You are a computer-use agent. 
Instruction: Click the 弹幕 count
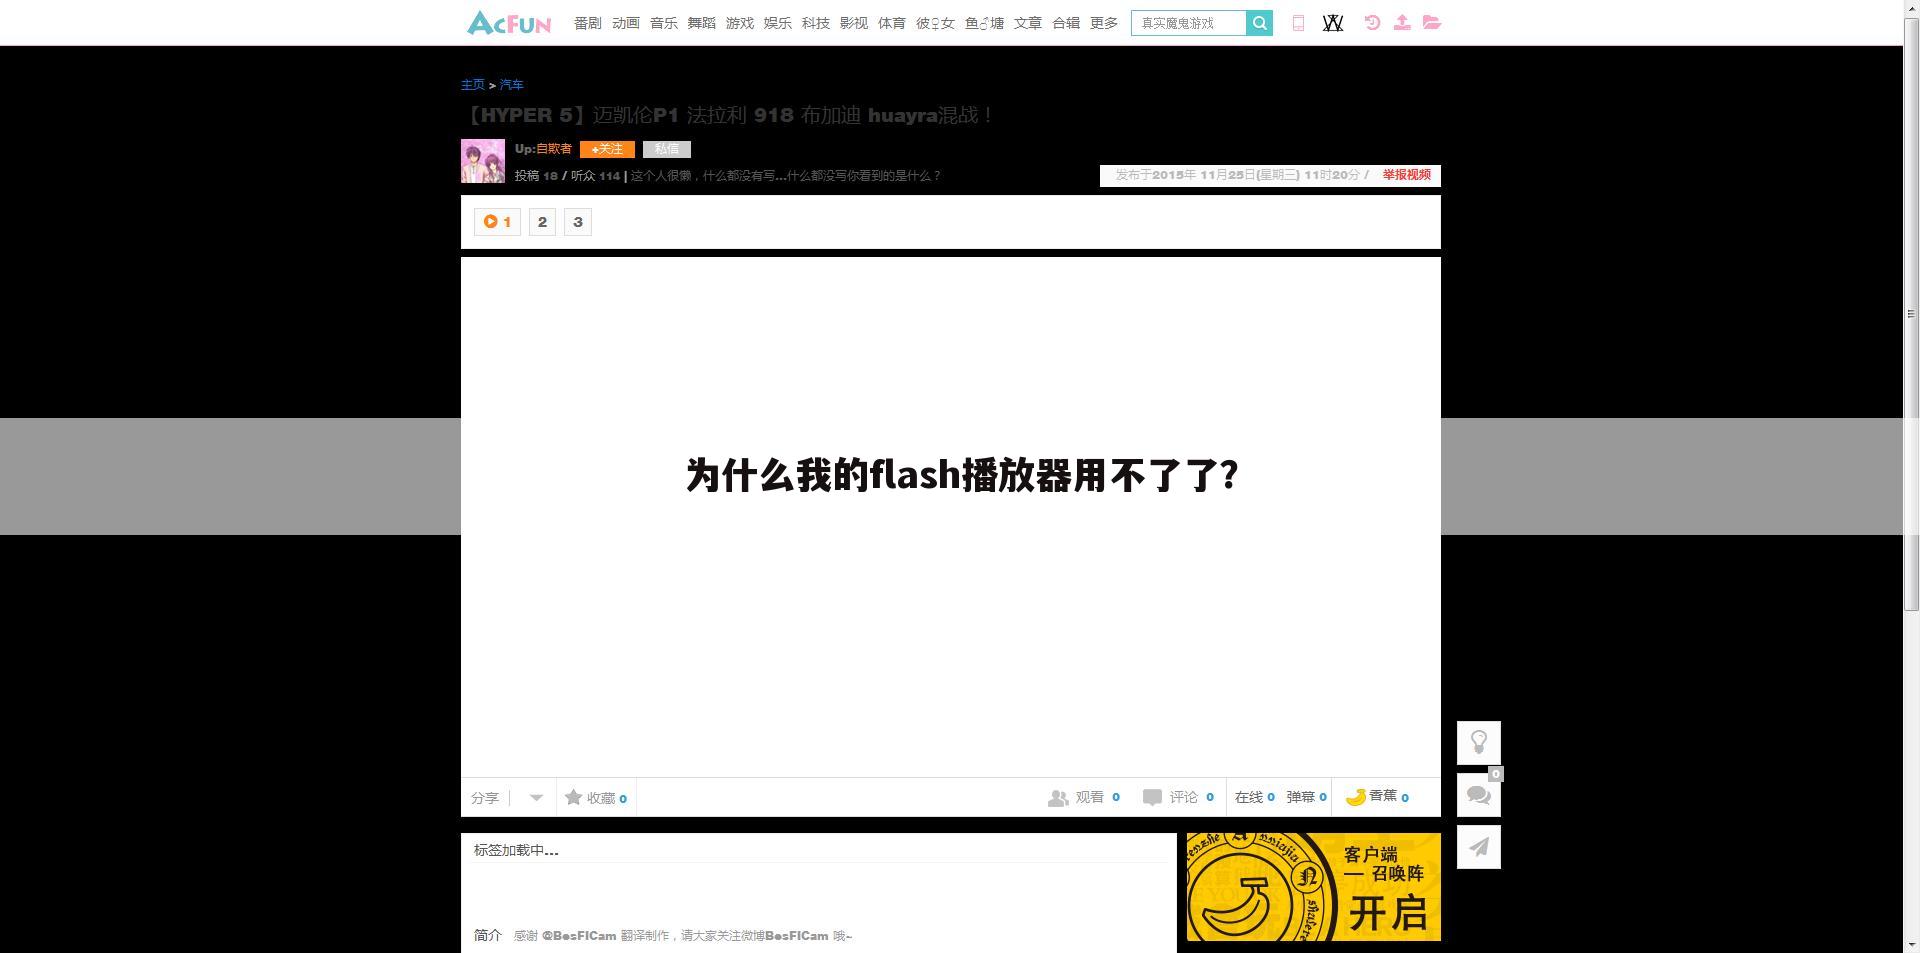pos(1307,797)
